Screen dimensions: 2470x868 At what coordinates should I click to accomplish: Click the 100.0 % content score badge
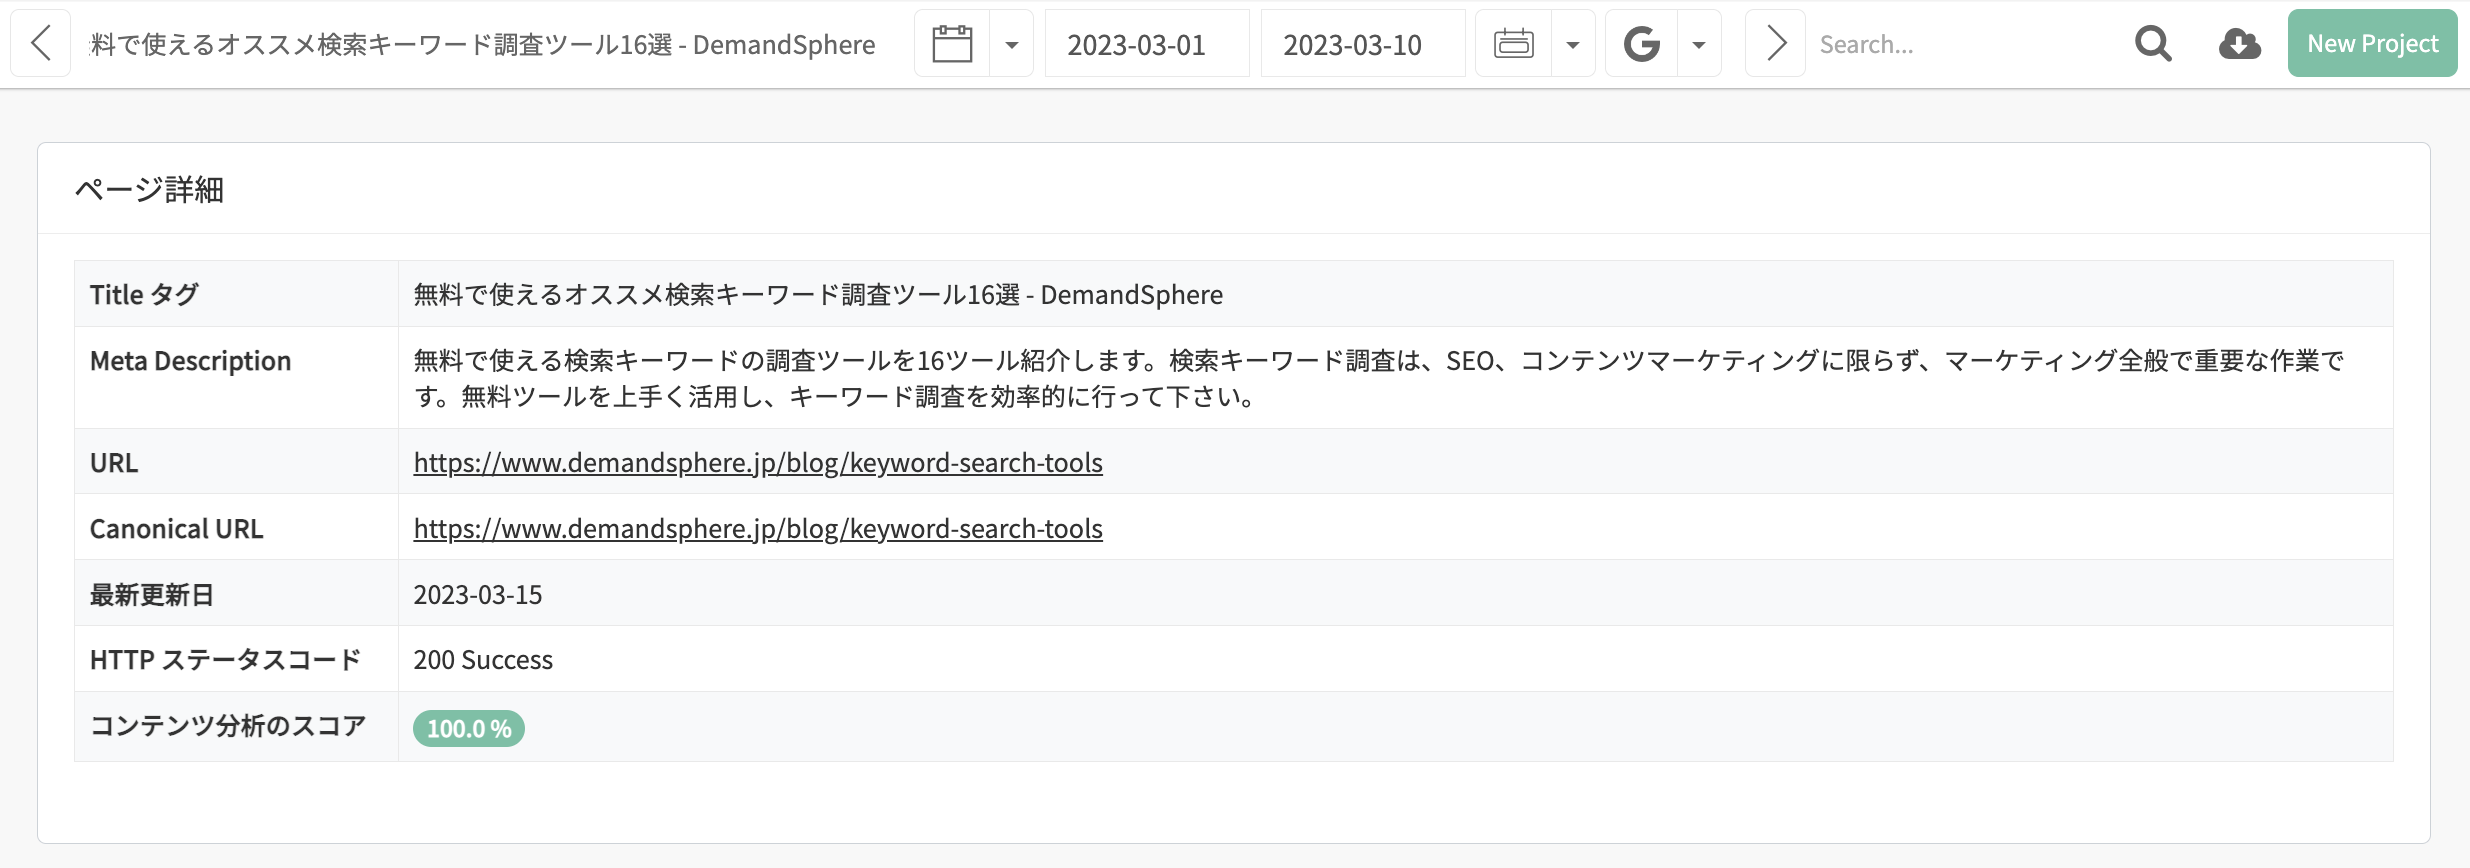click(x=469, y=728)
